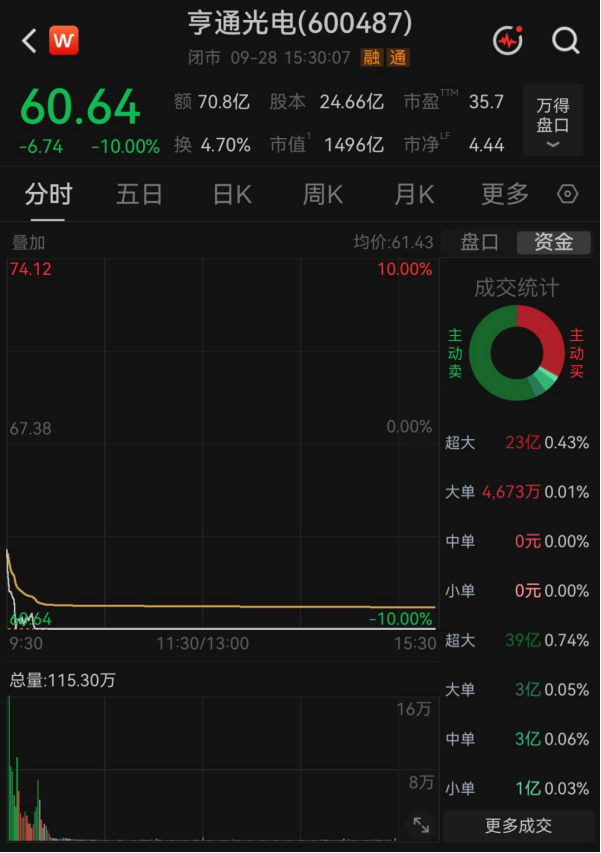Switch to the 五日 tab
Image resolution: width=601 pixels, height=853 pixels.
[x=139, y=194]
